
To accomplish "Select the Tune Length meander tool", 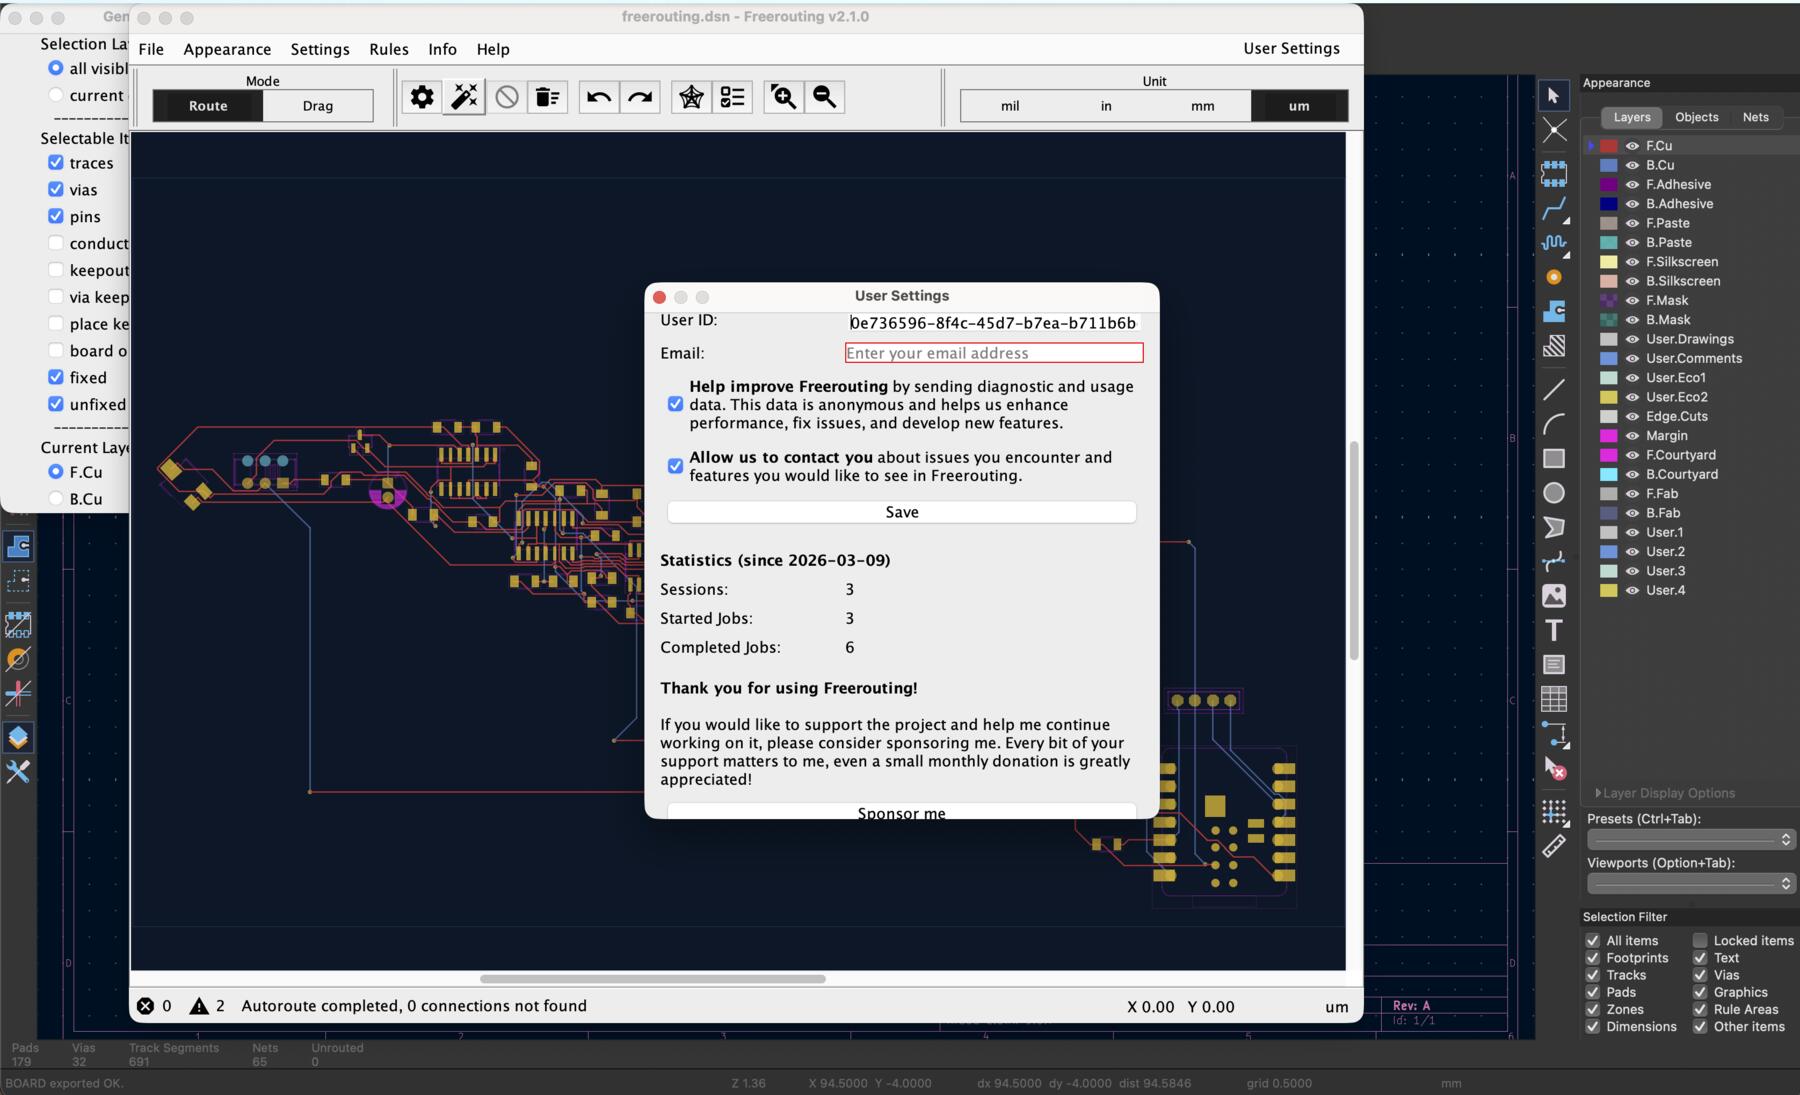I will click(x=1553, y=242).
